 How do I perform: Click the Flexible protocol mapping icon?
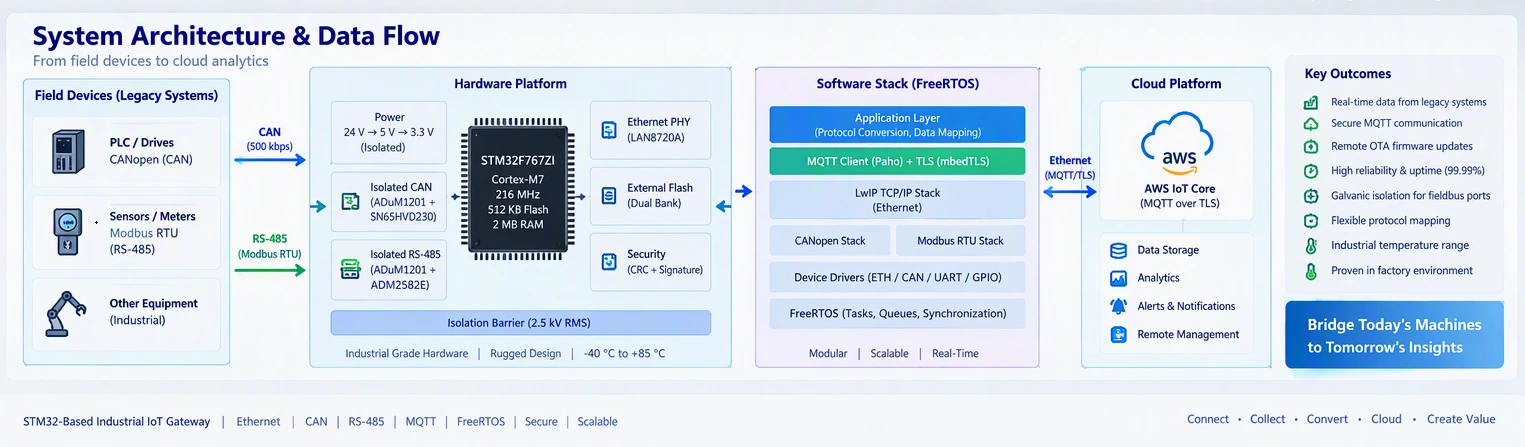[1311, 220]
